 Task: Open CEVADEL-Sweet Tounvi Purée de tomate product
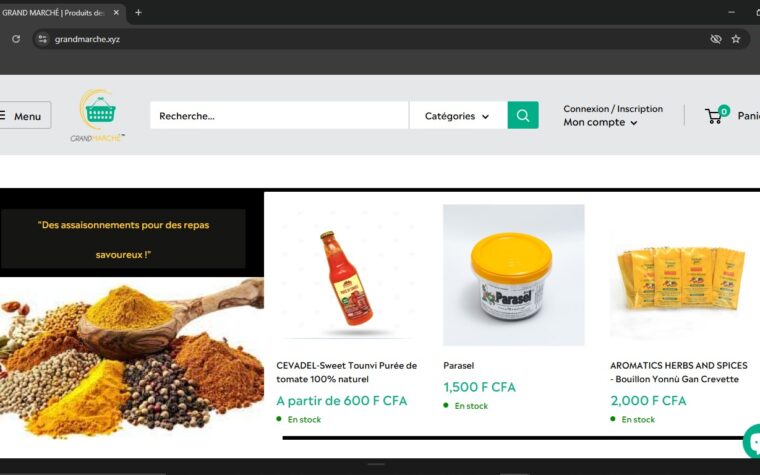(x=347, y=372)
